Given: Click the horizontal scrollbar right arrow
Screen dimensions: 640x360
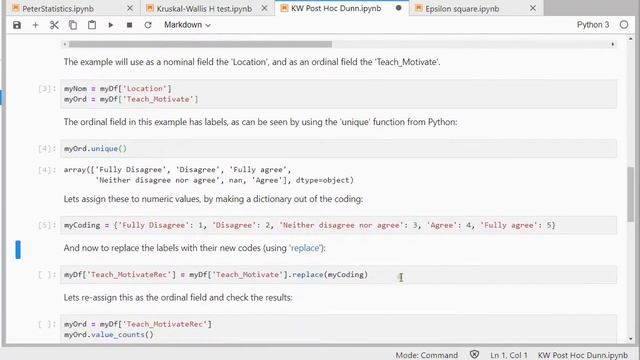Looking at the screenshot, I should (x=613, y=44).
